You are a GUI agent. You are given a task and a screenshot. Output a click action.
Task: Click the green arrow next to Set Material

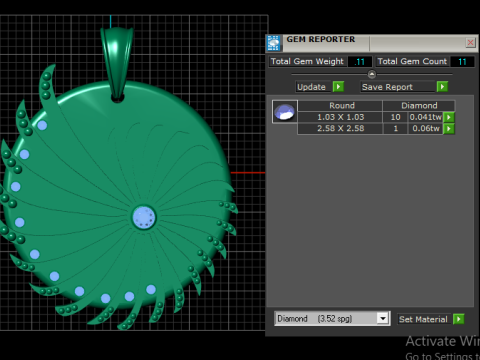[459, 319]
